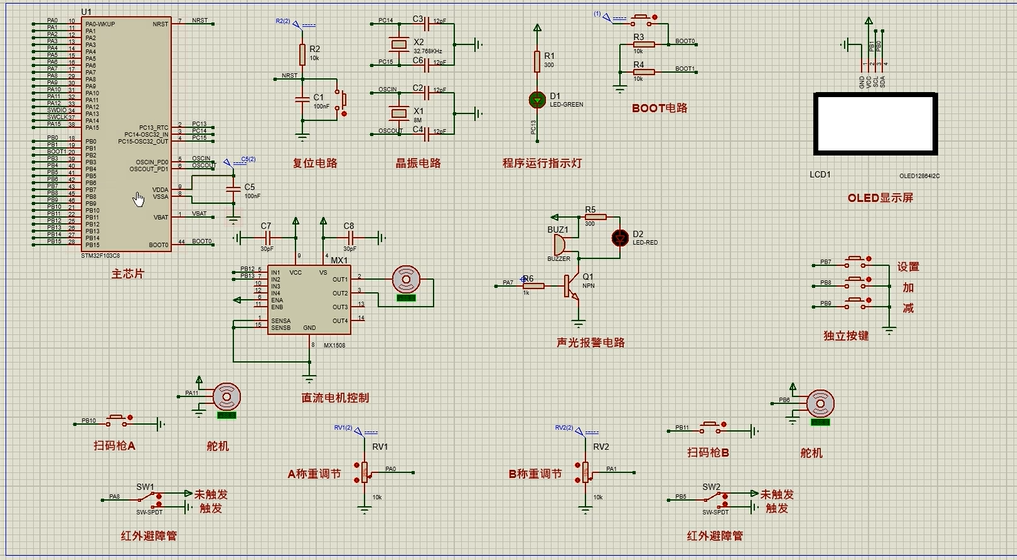This screenshot has height=560, width=1017.
Task: Click the servo motor on PA11
Action: pyautogui.click(x=226, y=398)
